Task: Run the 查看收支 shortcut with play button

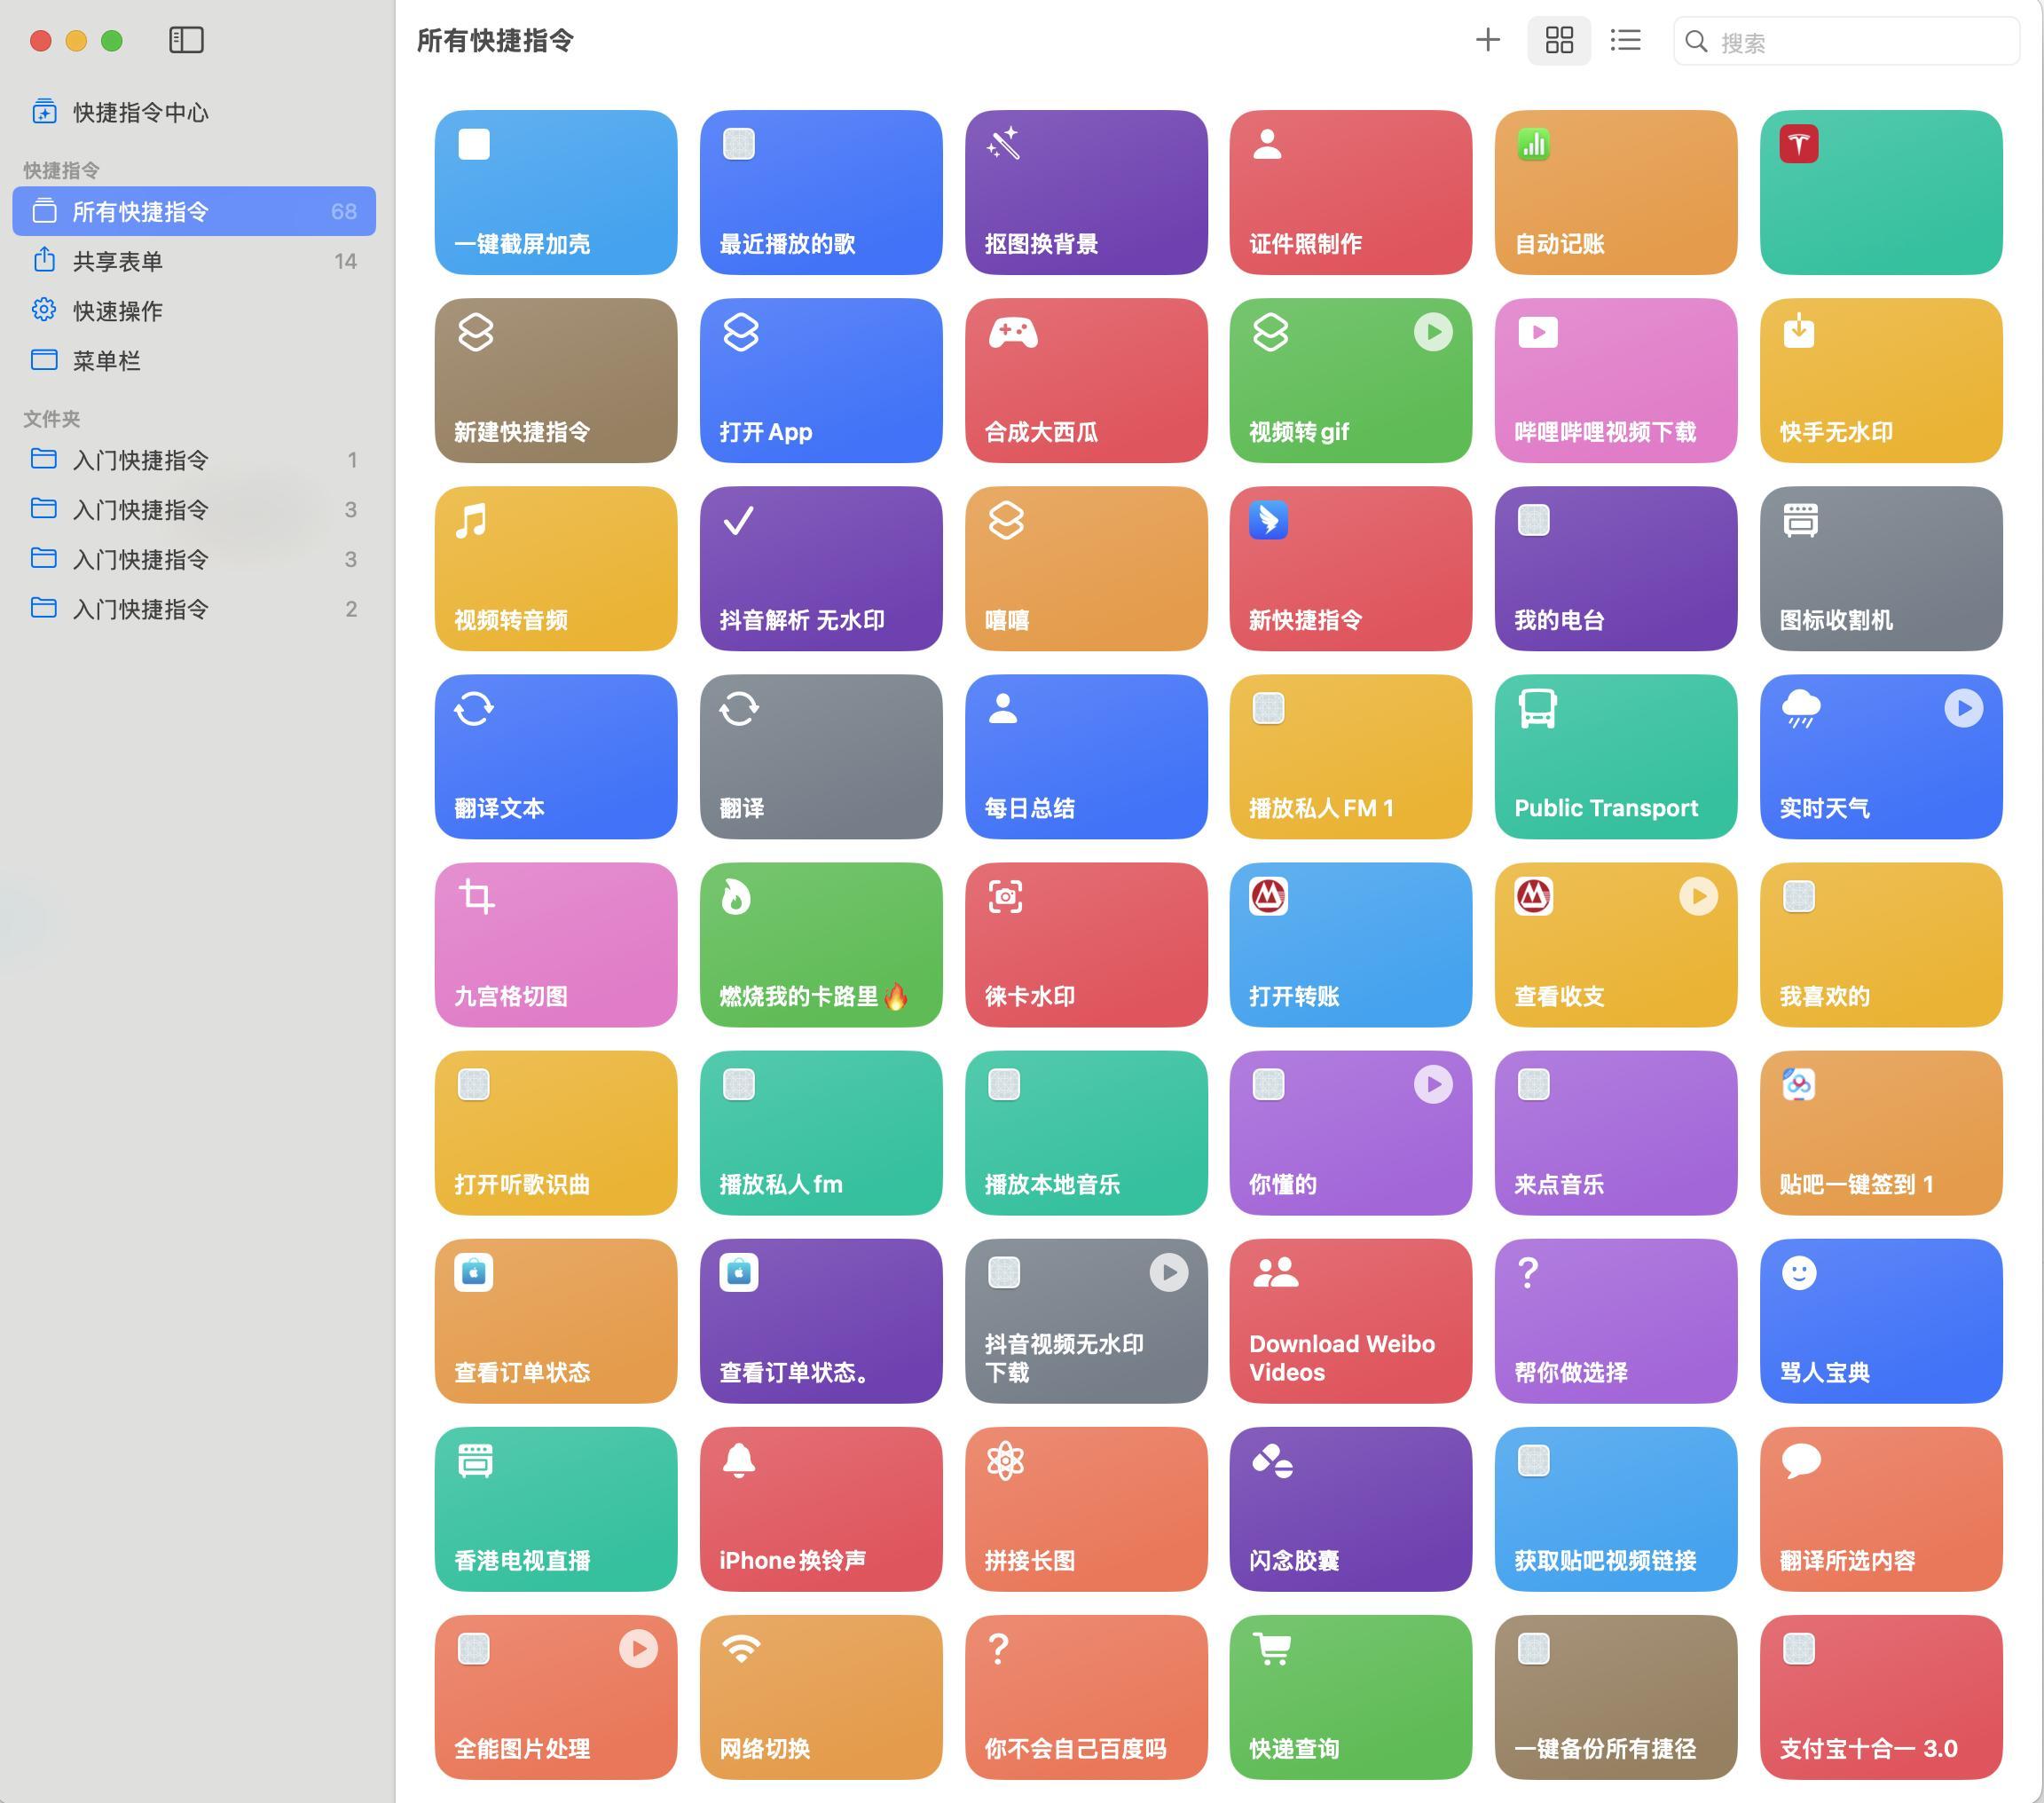Action: (1698, 896)
